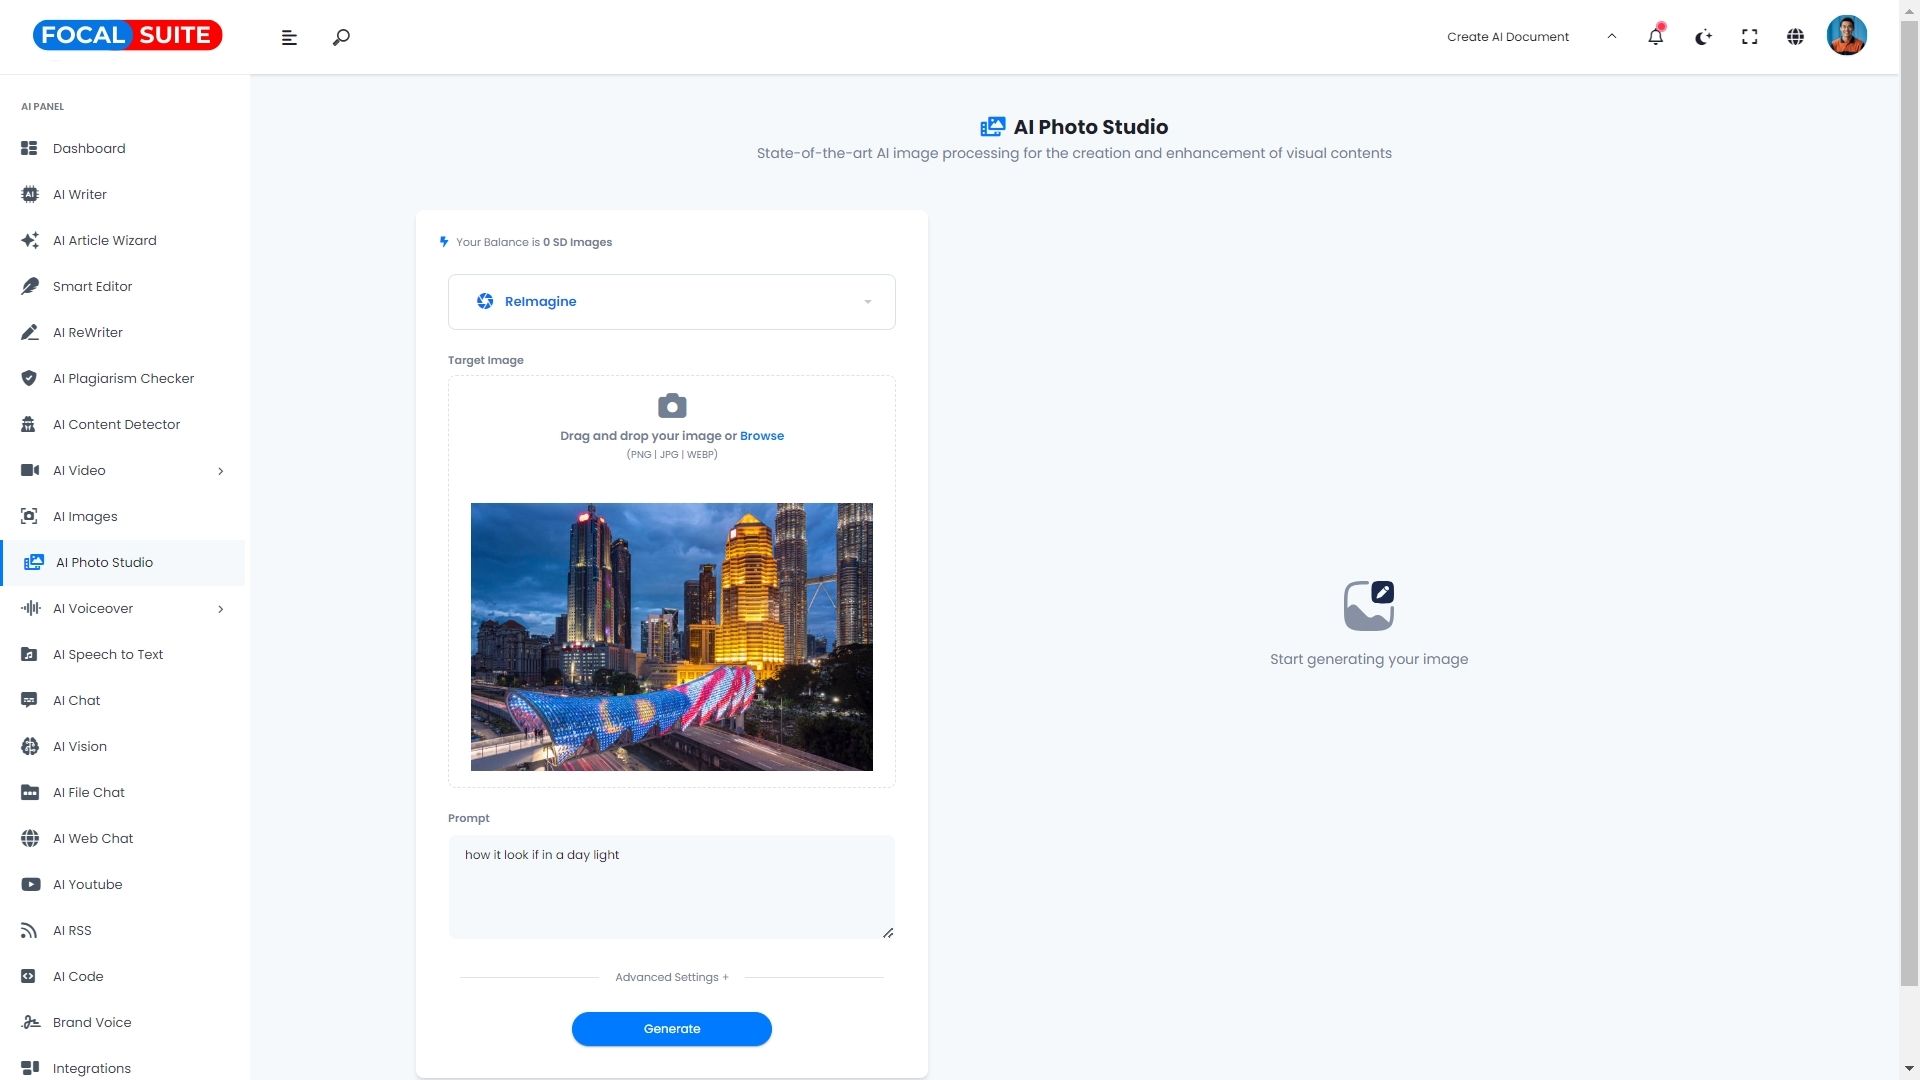
Task: Open language globe icon
Action: 1795,37
